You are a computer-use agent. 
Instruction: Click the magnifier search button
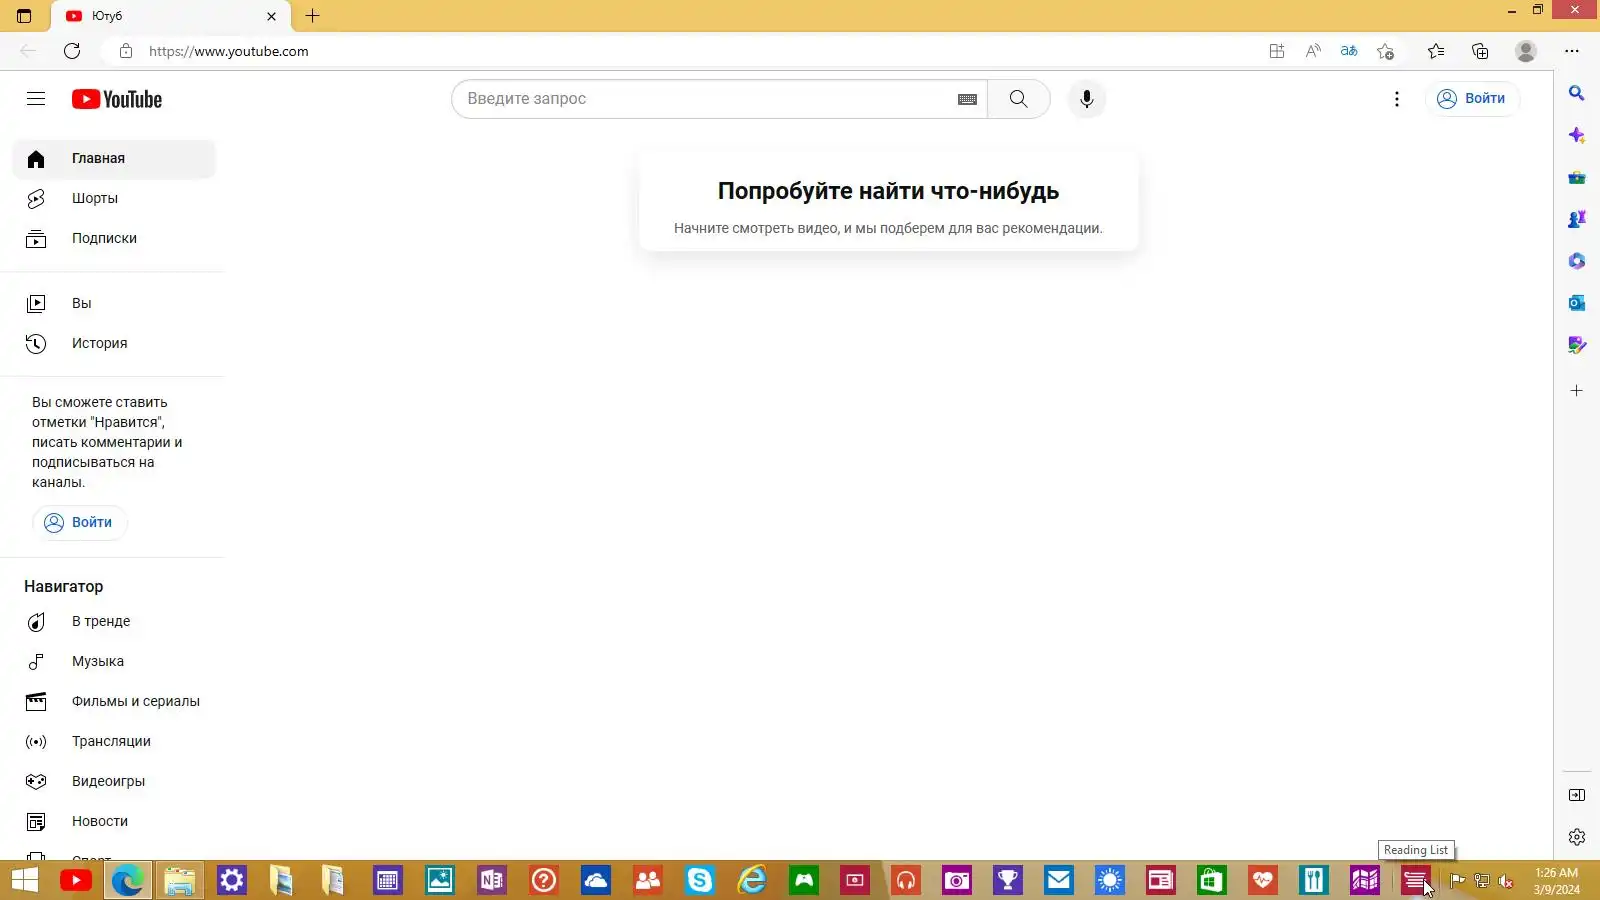pyautogui.click(x=1018, y=99)
